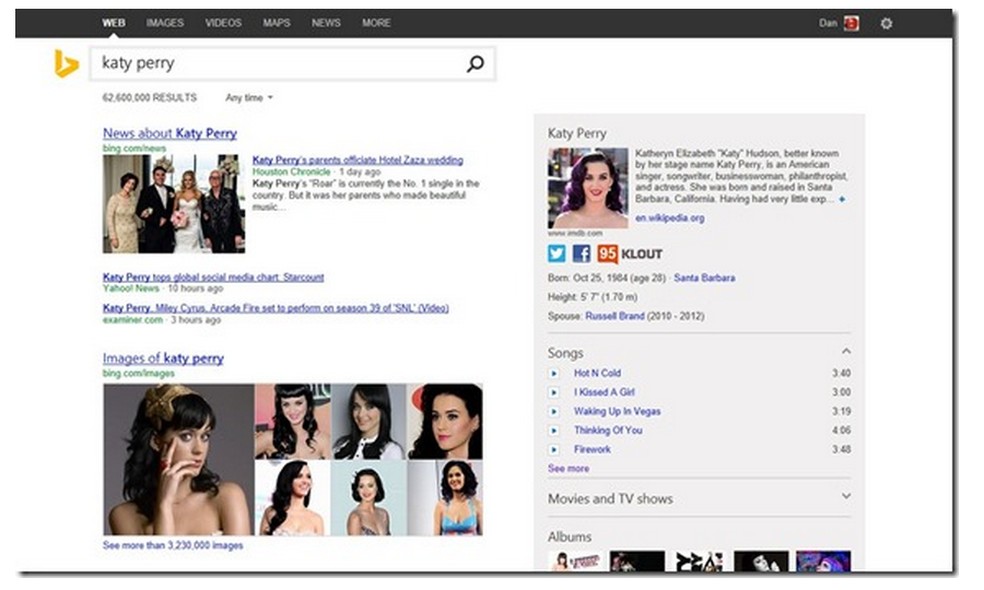The height and width of the screenshot is (590, 984).
Task: Open the Any time filter dropdown
Action: click(247, 97)
